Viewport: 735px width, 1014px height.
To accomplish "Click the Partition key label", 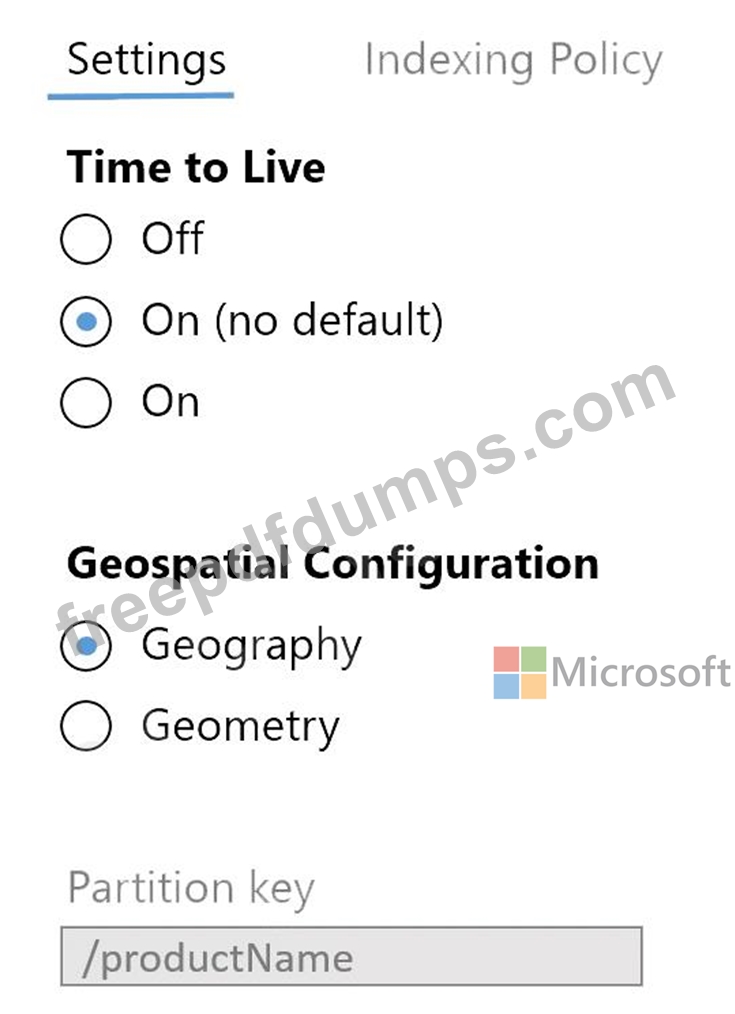I will pos(190,888).
